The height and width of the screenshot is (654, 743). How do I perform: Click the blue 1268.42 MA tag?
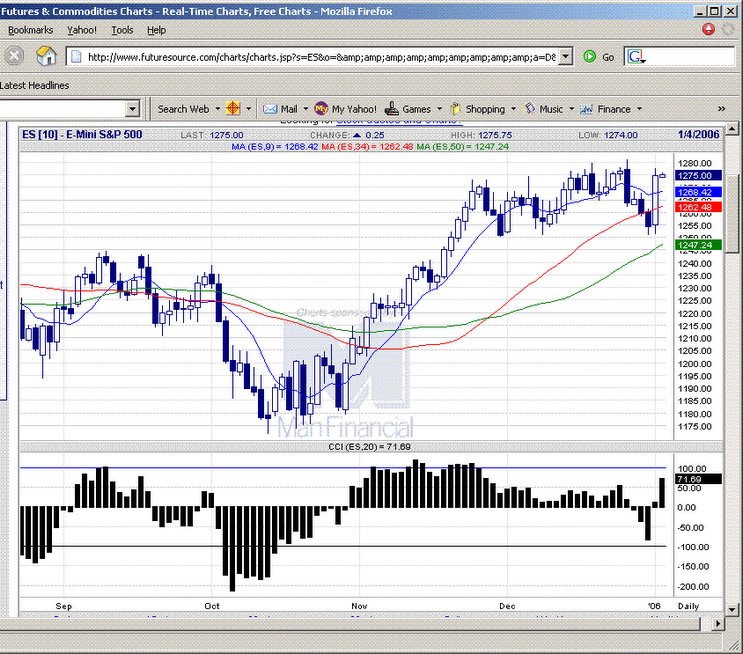click(698, 192)
